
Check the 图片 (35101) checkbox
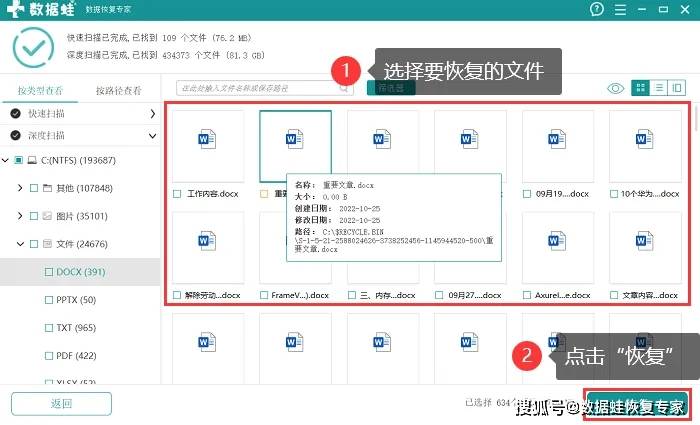33,216
